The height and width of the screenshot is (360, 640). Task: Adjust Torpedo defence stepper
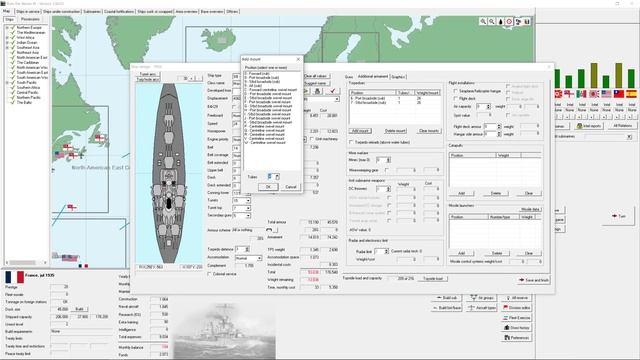[x=247, y=249]
